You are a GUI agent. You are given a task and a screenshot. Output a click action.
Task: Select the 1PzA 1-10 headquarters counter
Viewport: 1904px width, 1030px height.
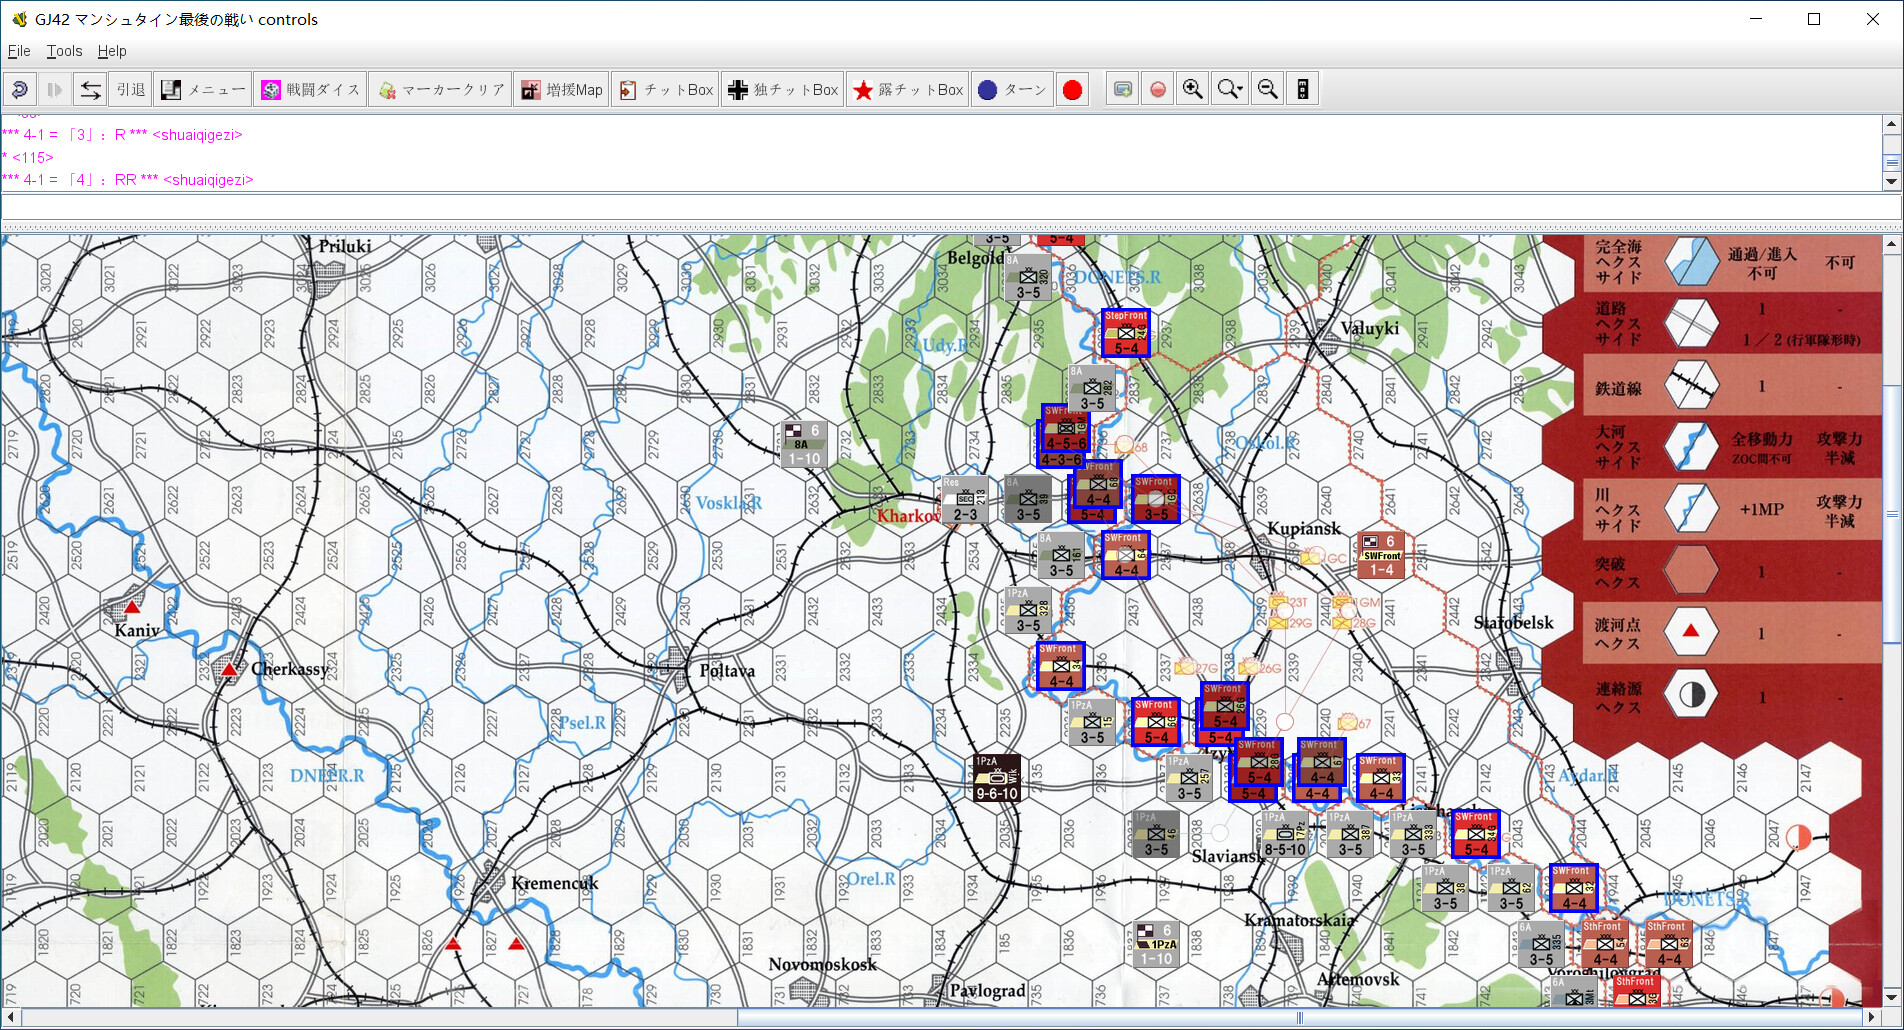(x=1157, y=944)
